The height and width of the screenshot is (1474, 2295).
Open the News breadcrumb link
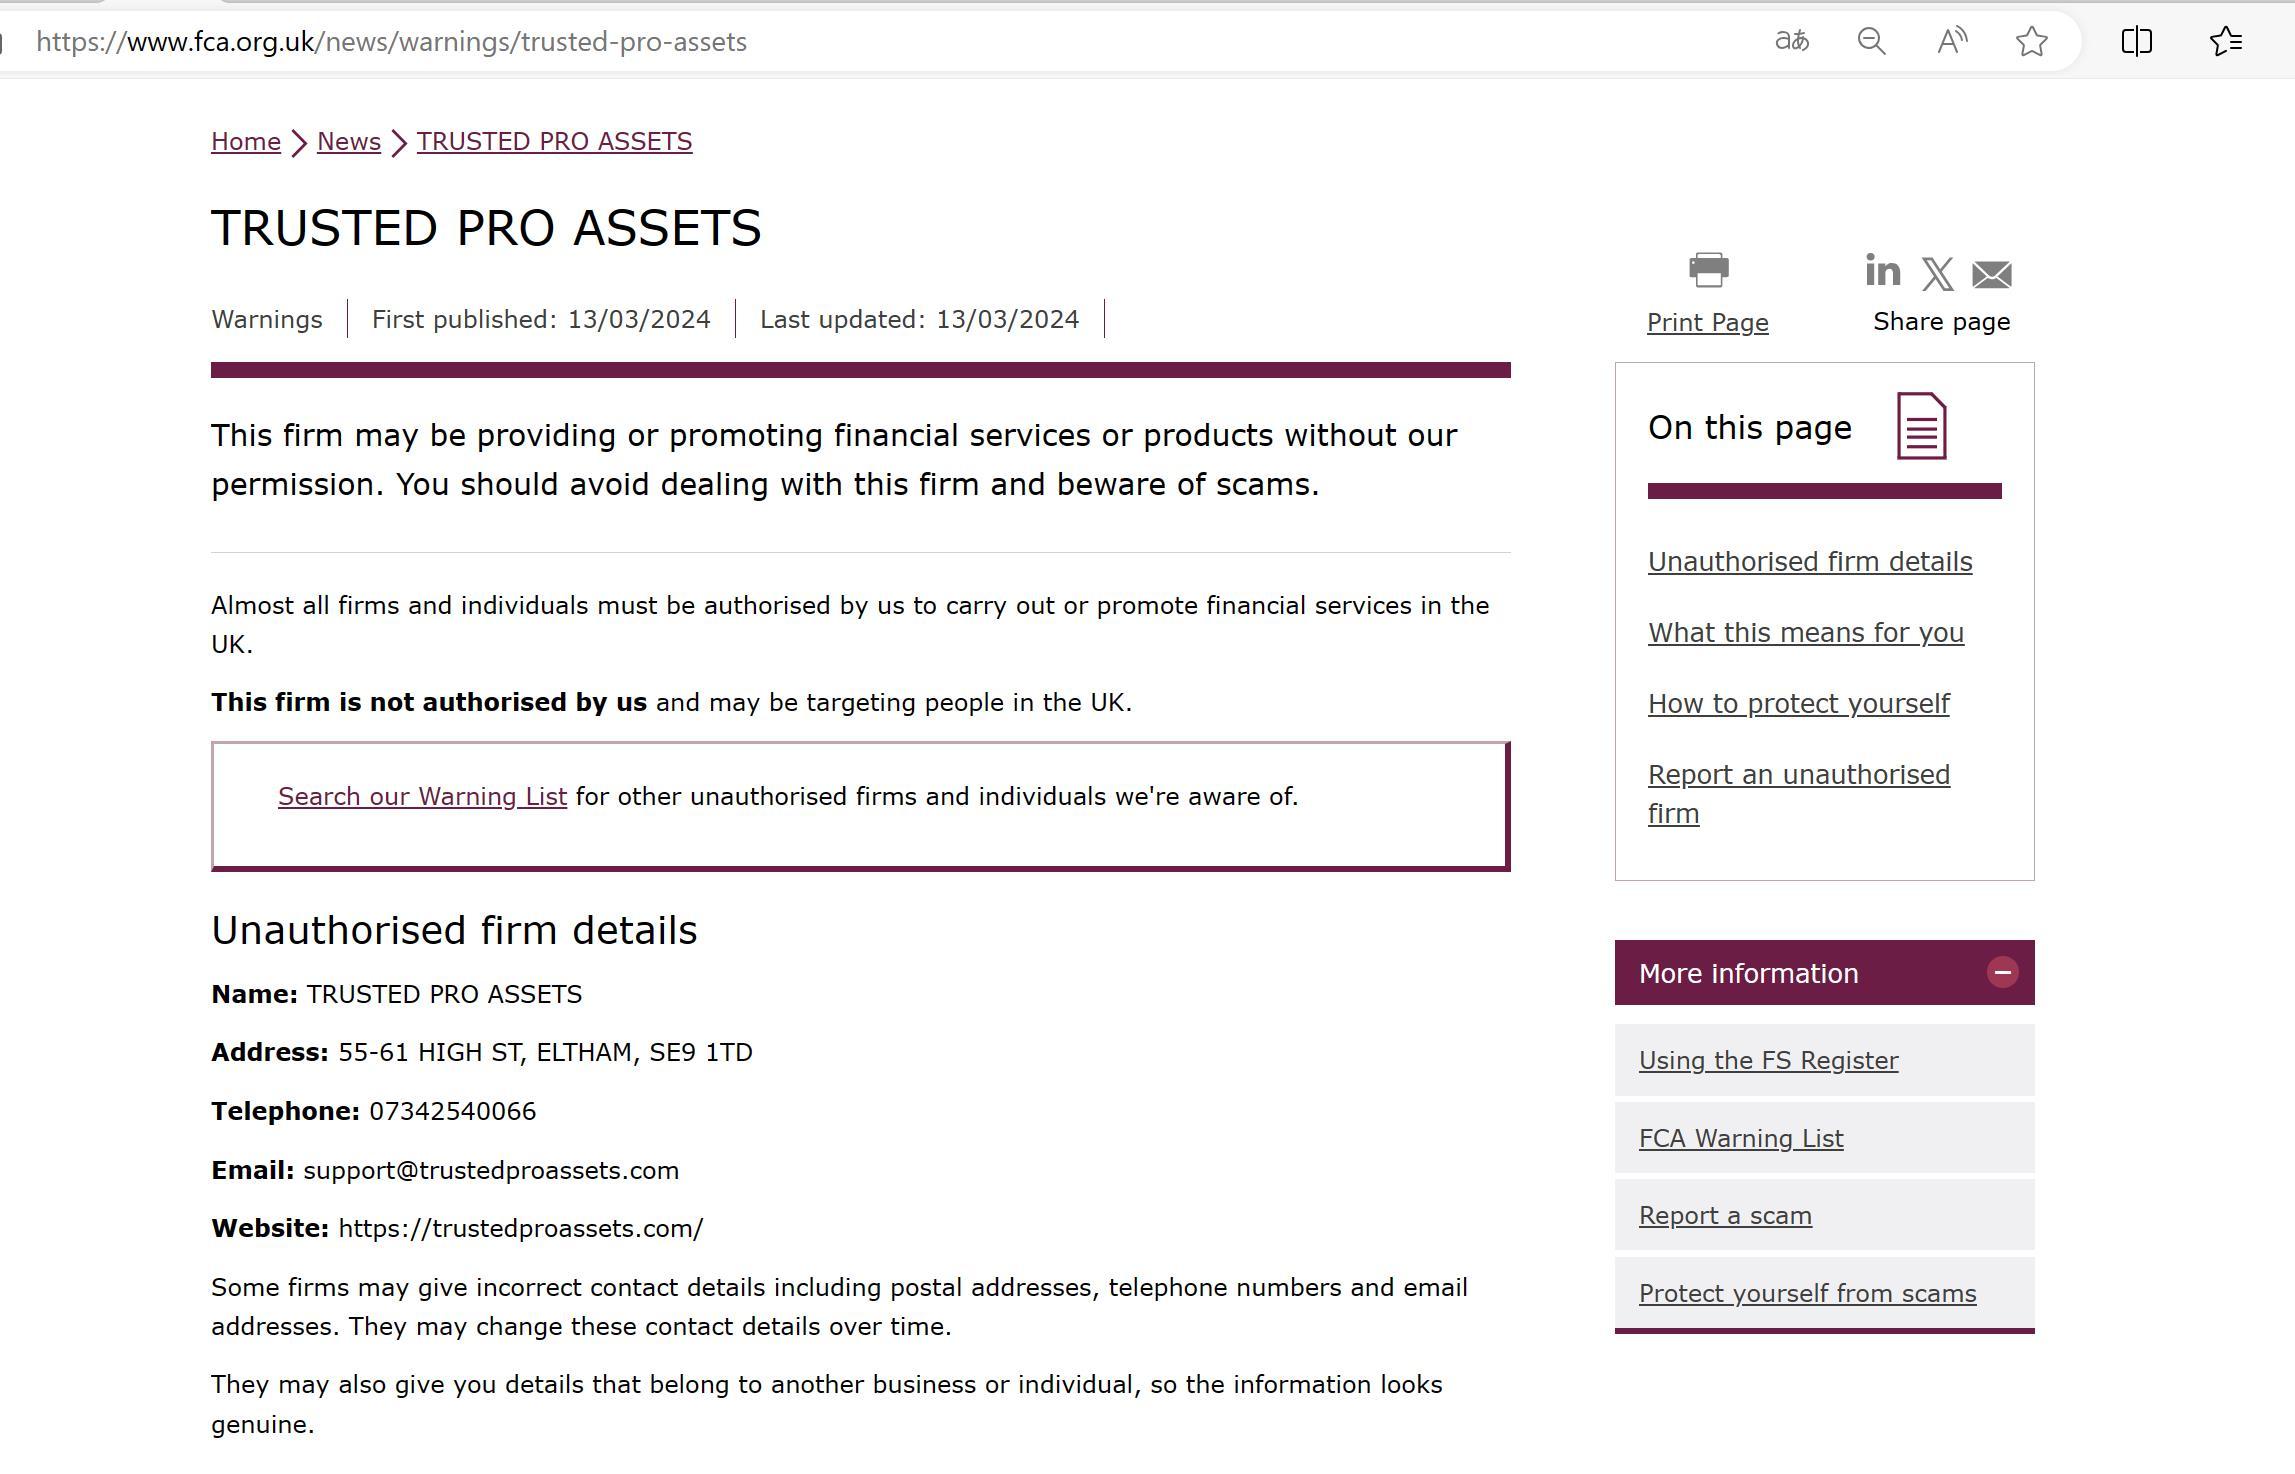tap(349, 142)
